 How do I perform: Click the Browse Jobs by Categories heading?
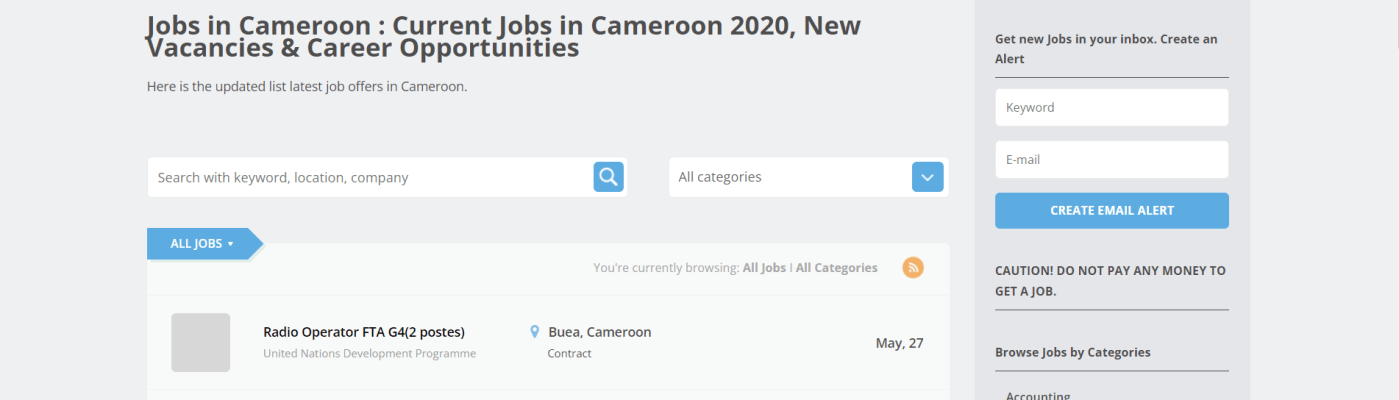point(1072,352)
